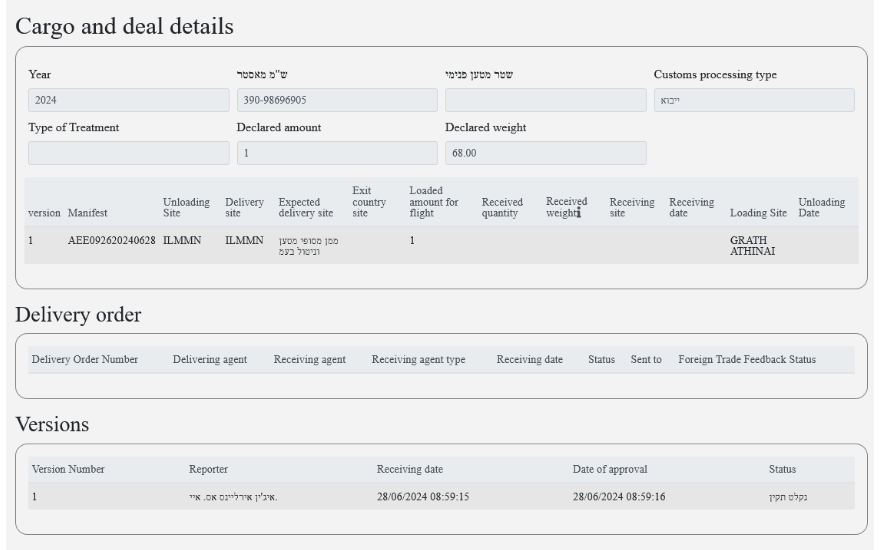Focus the Customs processing type field

point(753,100)
